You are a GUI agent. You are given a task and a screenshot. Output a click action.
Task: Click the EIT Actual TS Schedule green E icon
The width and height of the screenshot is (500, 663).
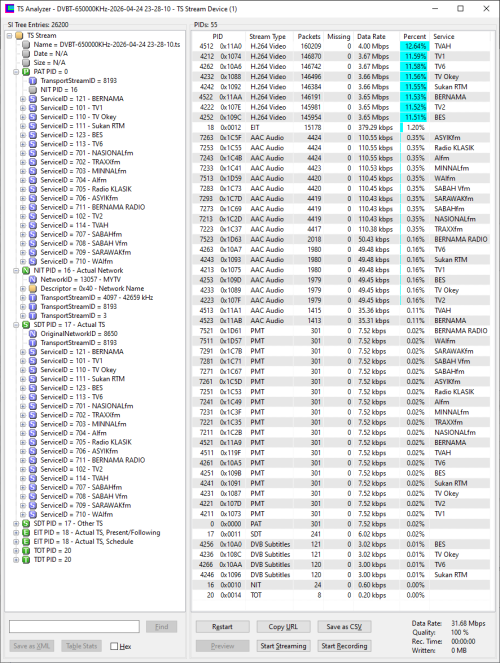pyautogui.click(x=26, y=541)
